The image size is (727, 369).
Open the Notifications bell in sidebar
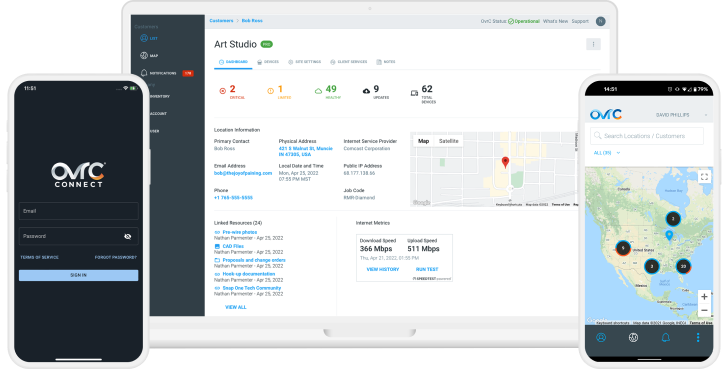pos(144,73)
